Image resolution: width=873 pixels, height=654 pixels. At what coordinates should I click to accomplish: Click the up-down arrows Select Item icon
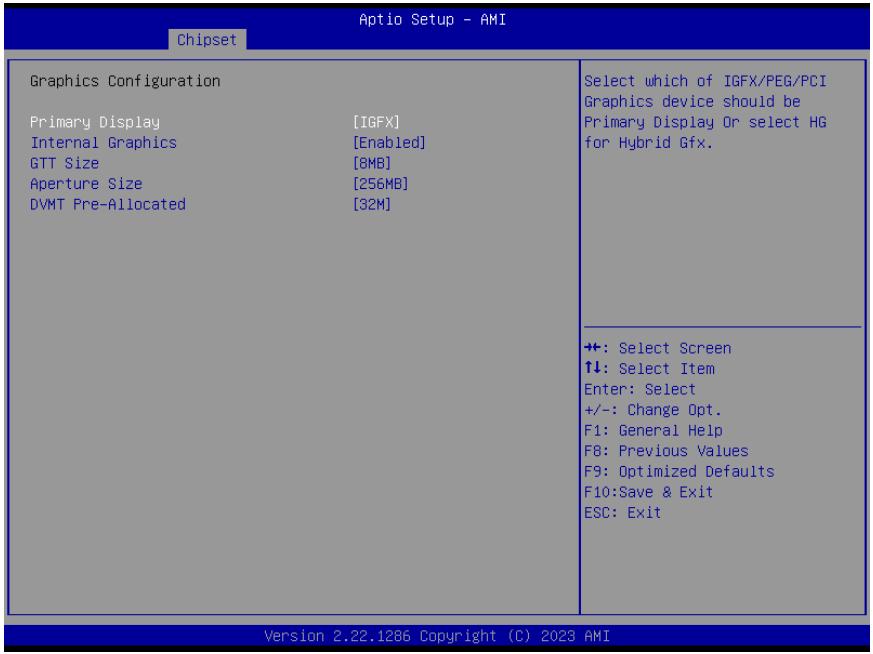[x=592, y=368]
